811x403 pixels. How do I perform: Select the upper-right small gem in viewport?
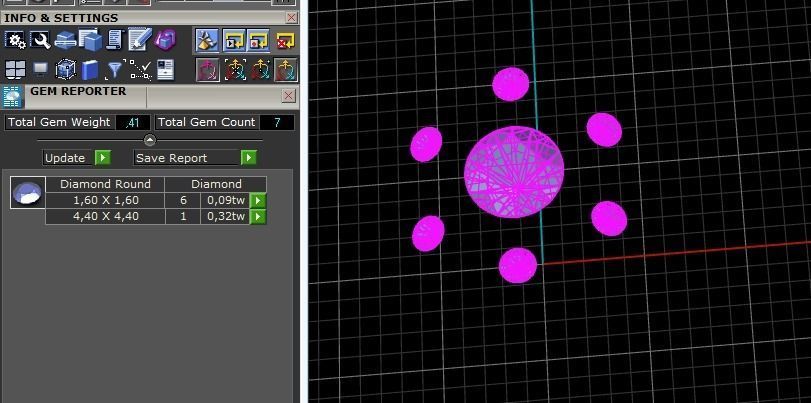604,130
